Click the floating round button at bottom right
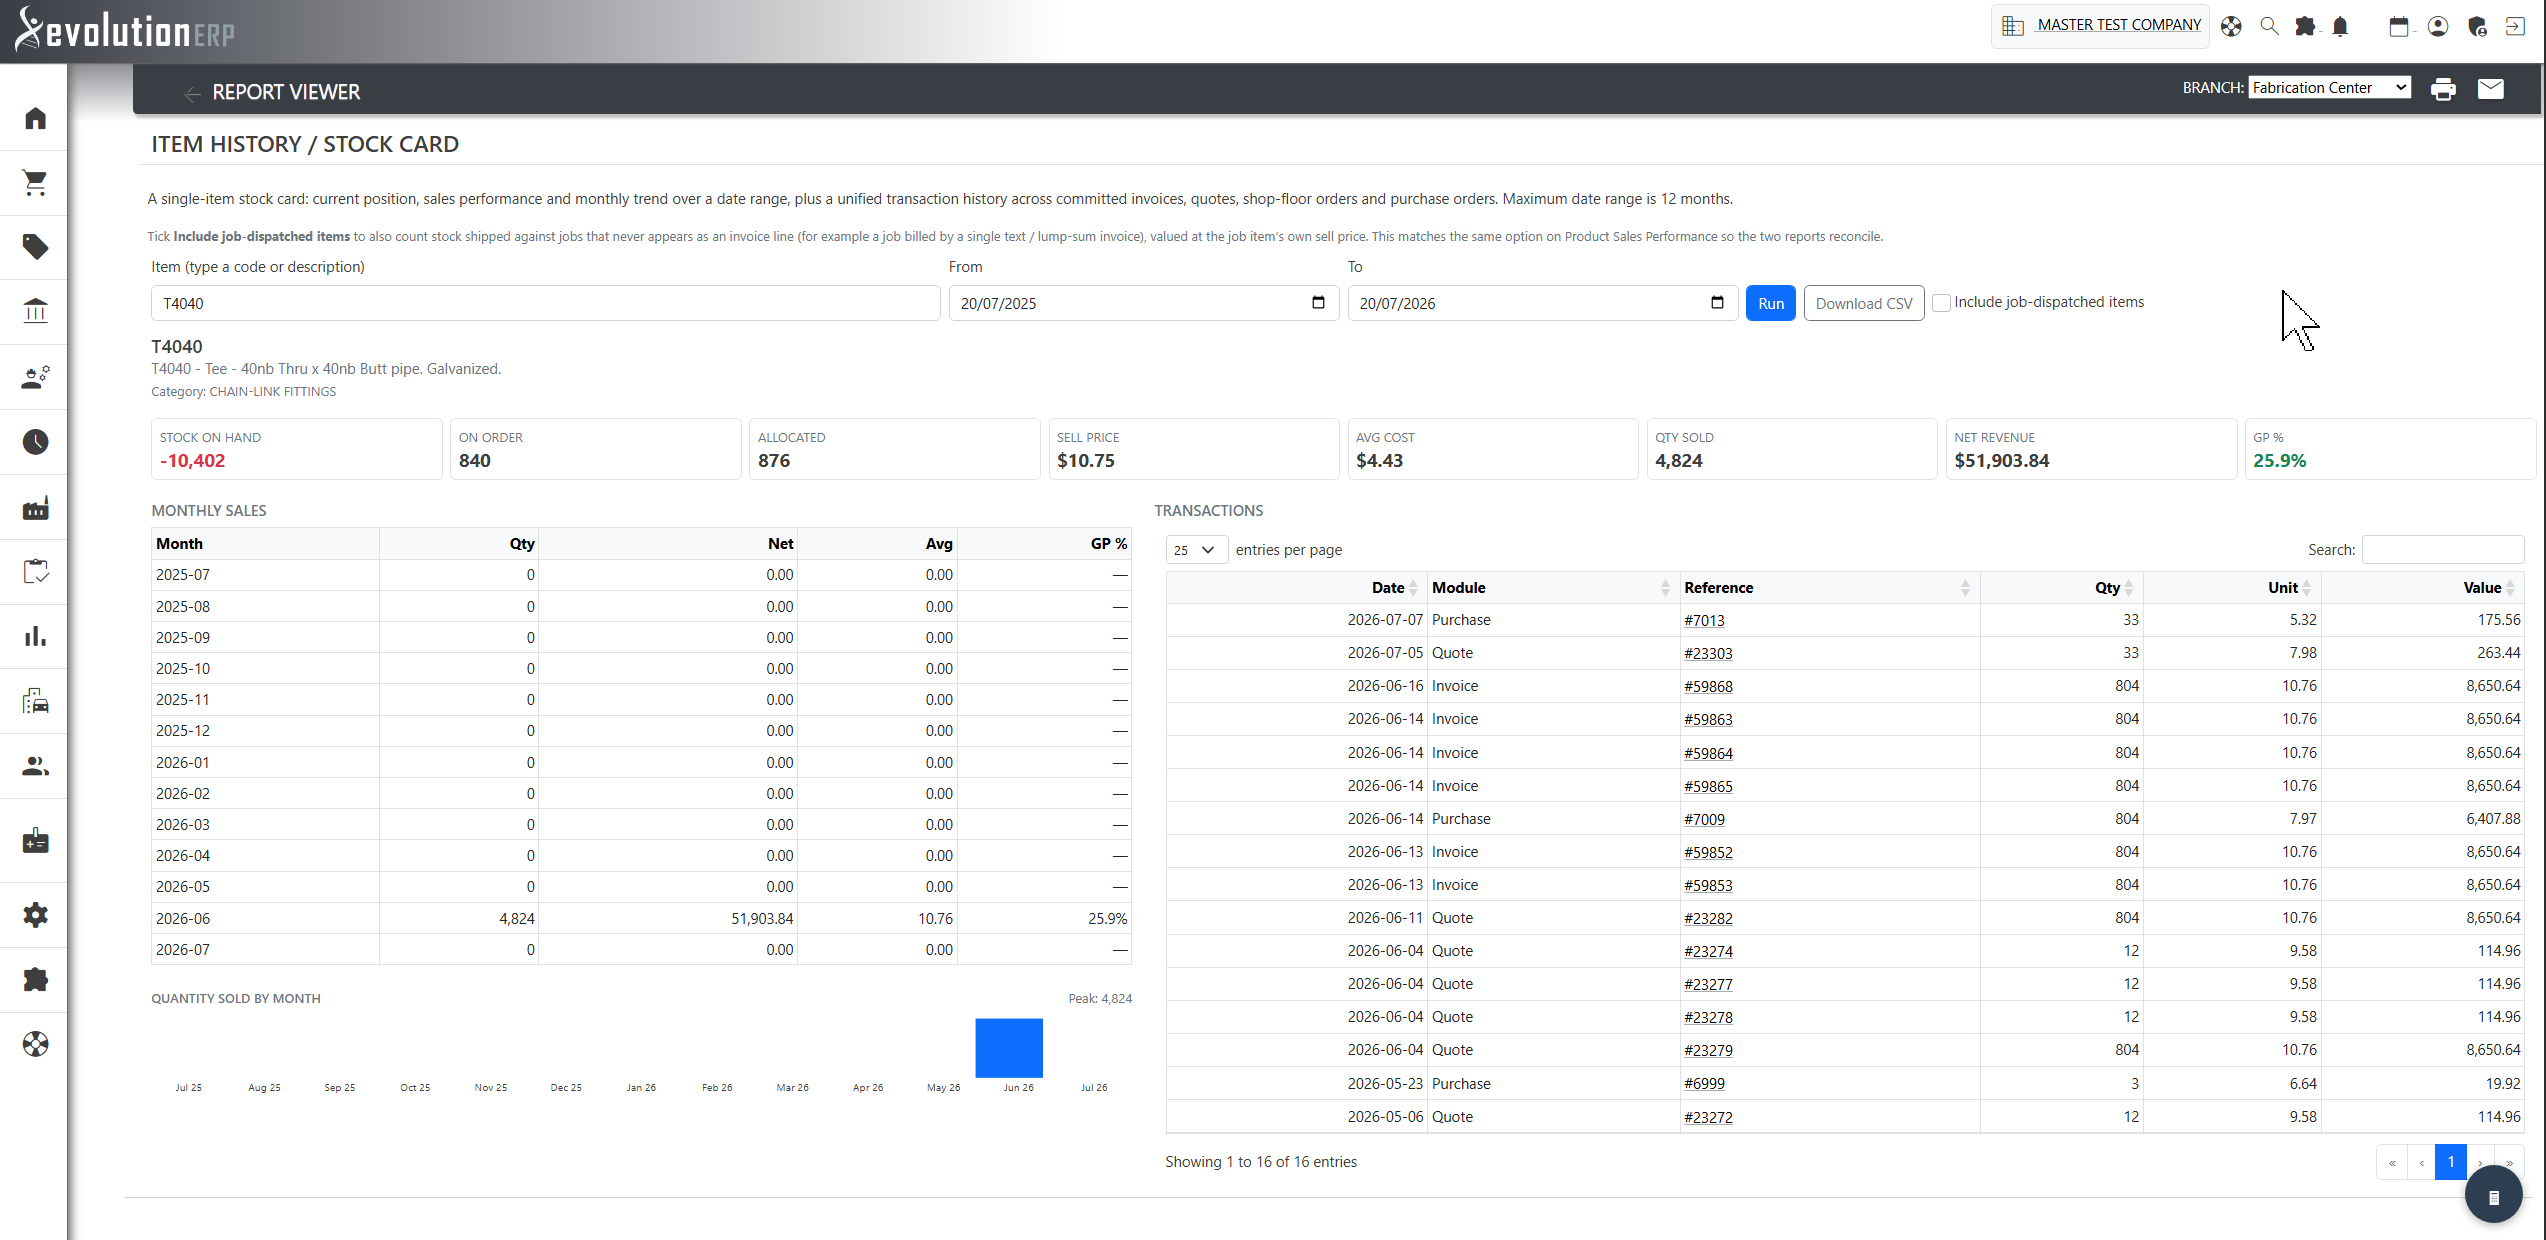This screenshot has width=2546, height=1240. [x=2493, y=1196]
